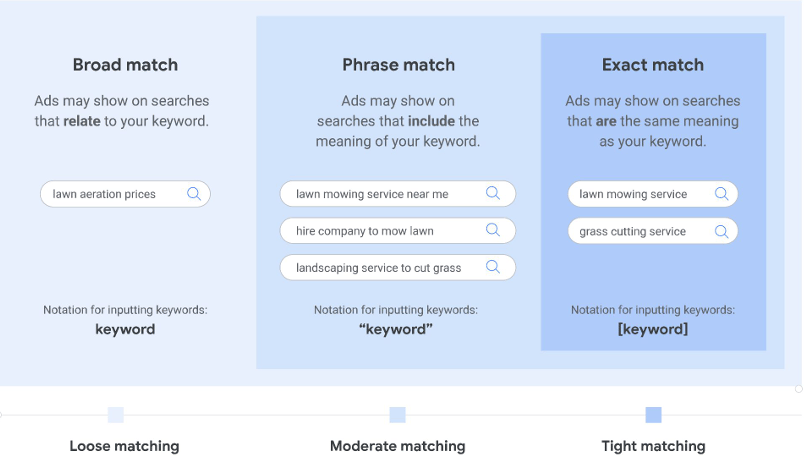The image size is (805, 460).
Task: Click the Tight matching square marker
Action: pos(654,415)
